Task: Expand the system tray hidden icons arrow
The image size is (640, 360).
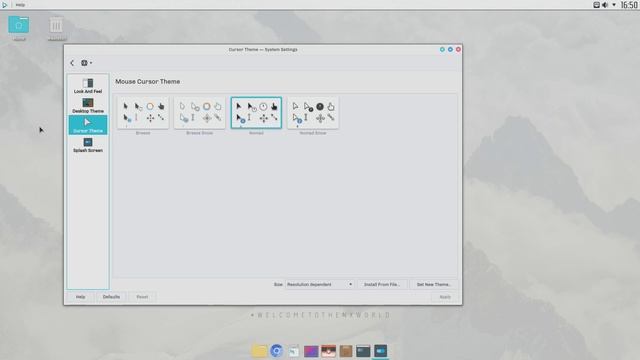Action: pyautogui.click(x=614, y=5)
